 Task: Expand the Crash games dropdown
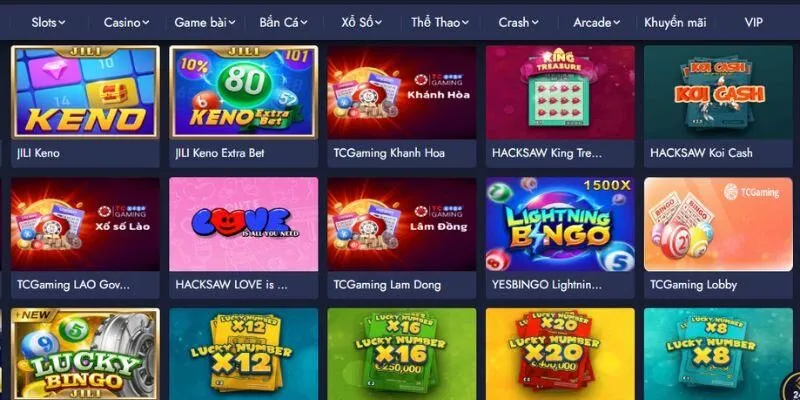(518, 22)
